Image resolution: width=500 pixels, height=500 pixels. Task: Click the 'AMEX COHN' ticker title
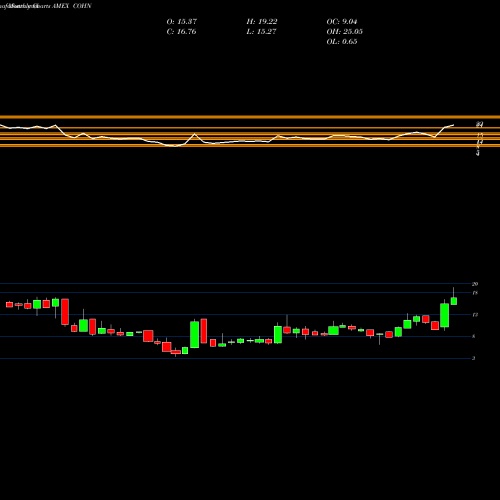click(x=72, y=6)
